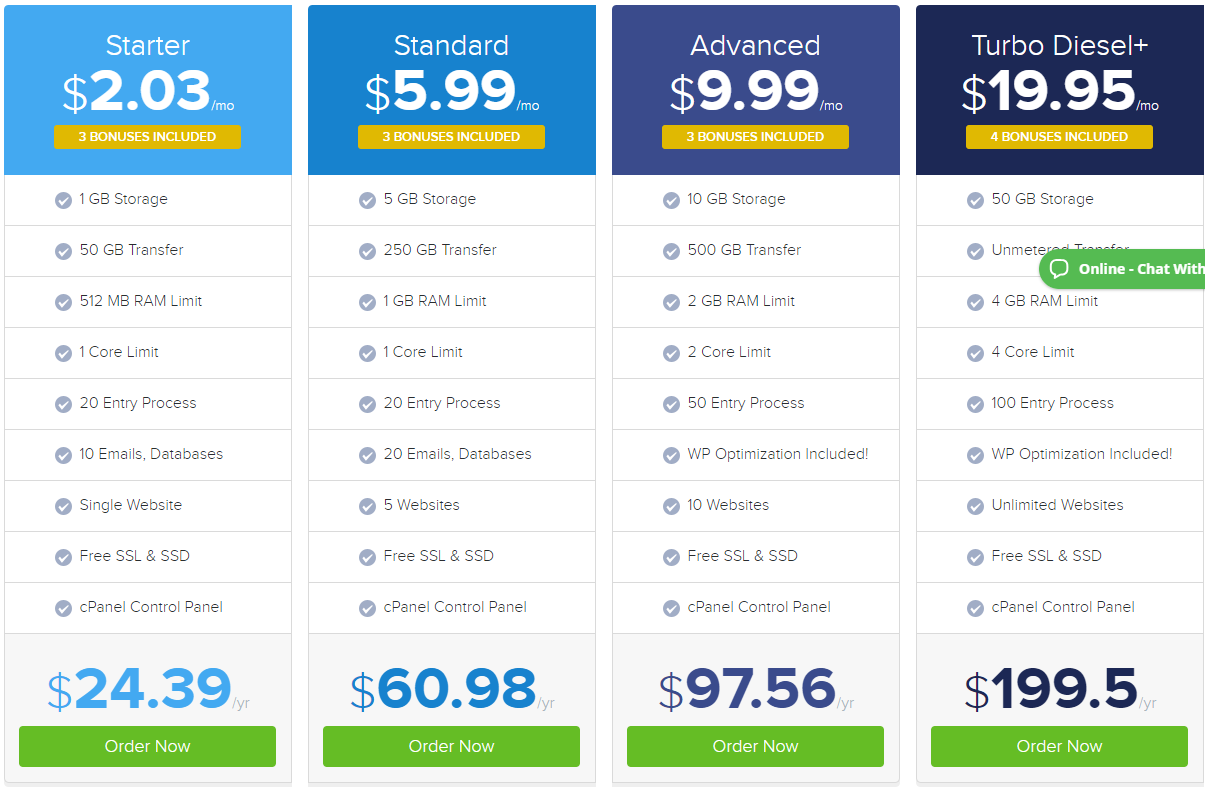Click the checkmark next to Unlimited Websites
1205x792 pixels.
(975, 505)
